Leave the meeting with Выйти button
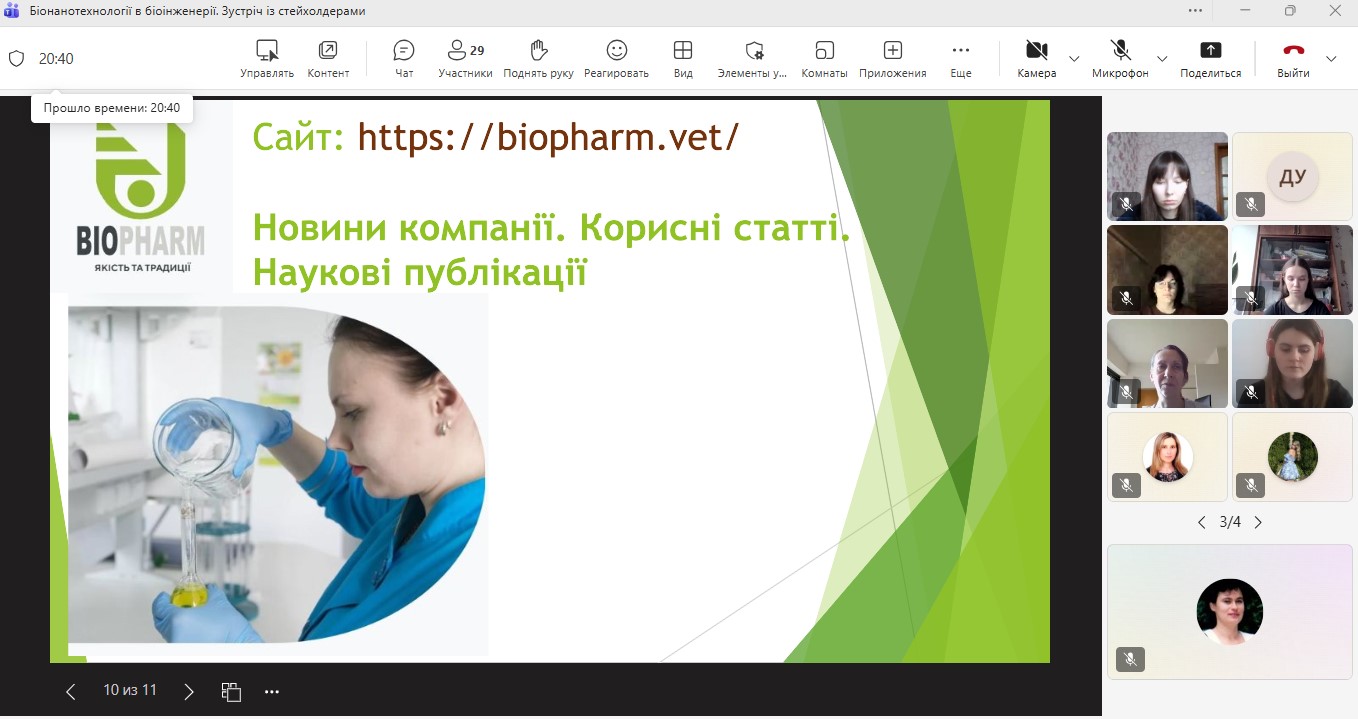Viewport: 1358px width, 719px height. (x=1293, y=58)
